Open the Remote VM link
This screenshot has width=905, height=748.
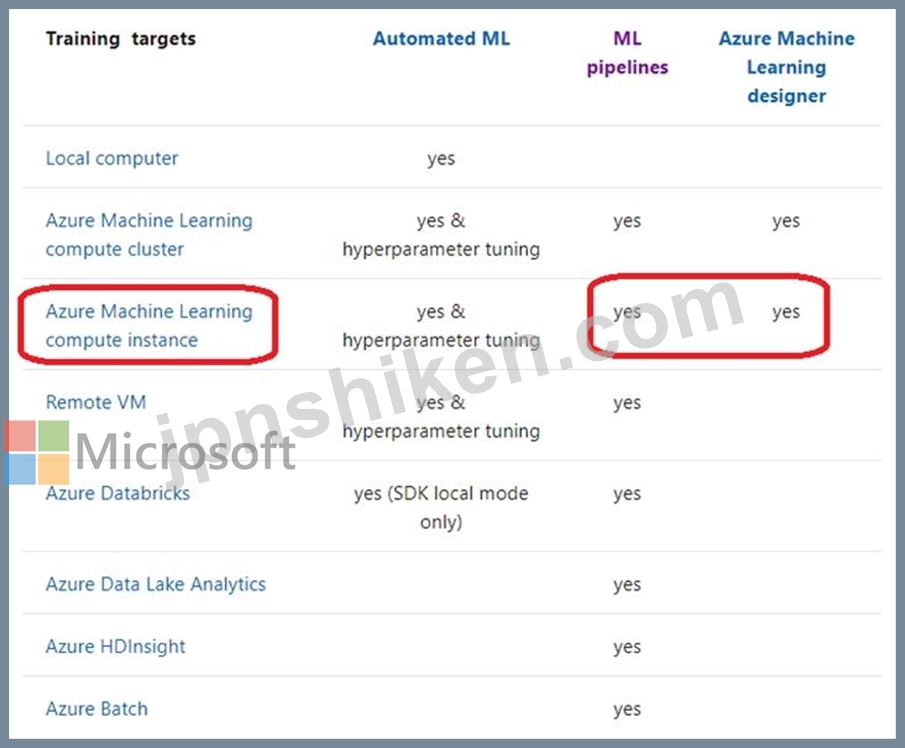[95, 402]
